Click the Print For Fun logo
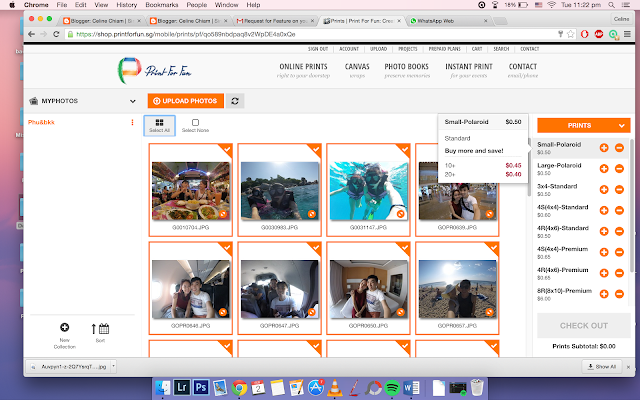Screen dimensions: 640x400 coord(155,71)
